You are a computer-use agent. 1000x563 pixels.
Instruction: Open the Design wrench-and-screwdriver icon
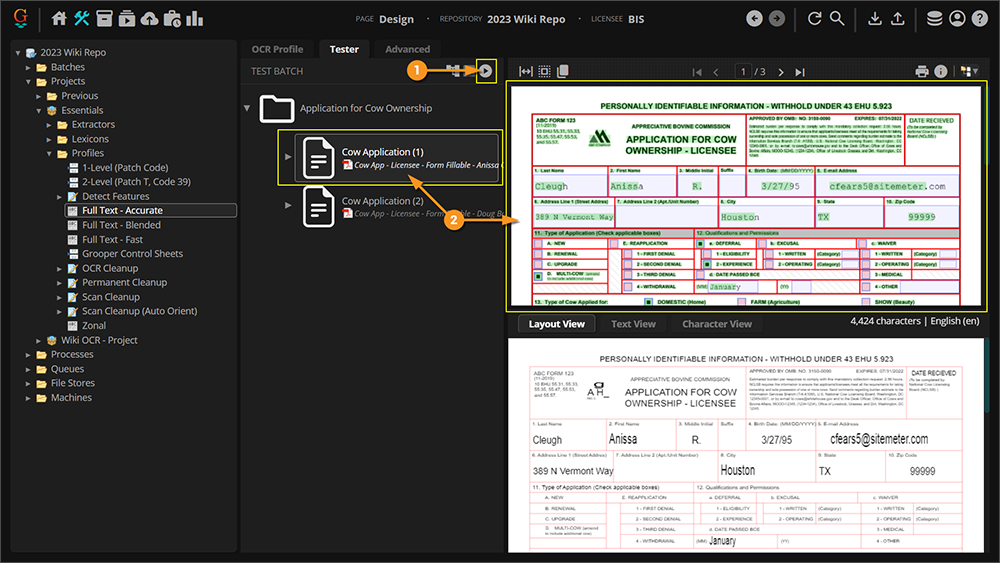(82, 19)
